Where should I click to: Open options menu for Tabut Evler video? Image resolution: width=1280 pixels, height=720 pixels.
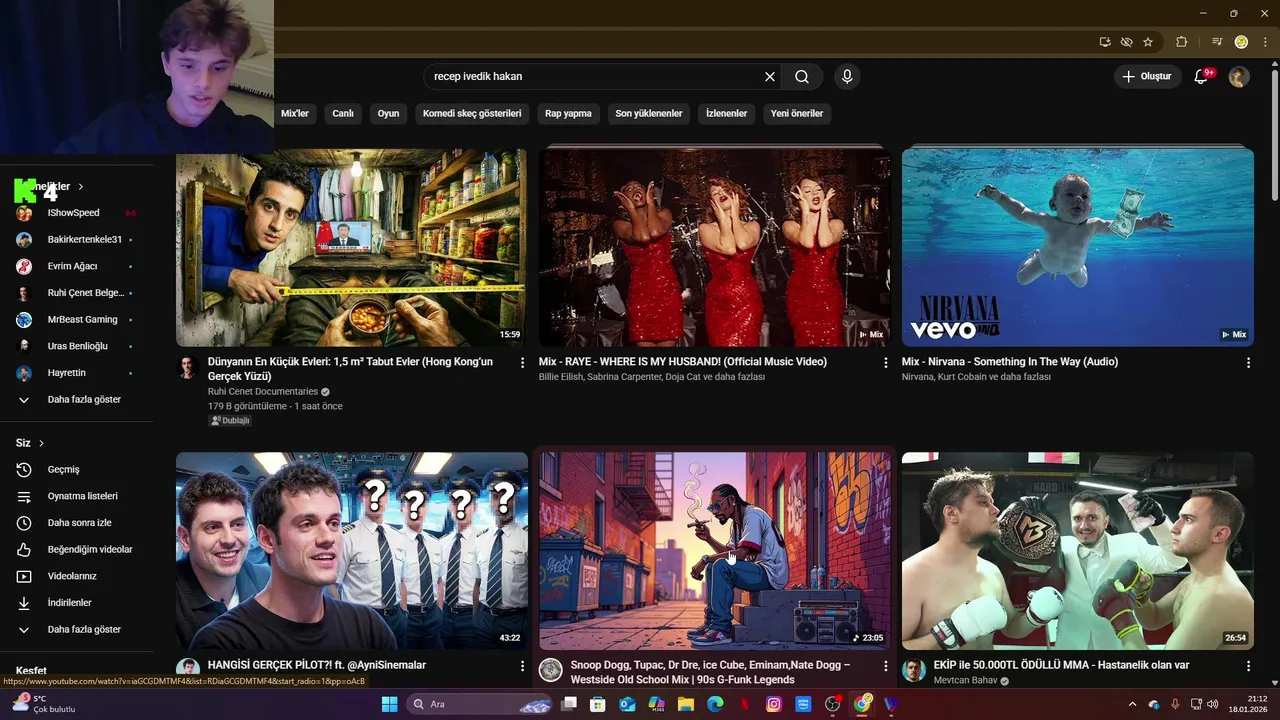coord(522,363)
